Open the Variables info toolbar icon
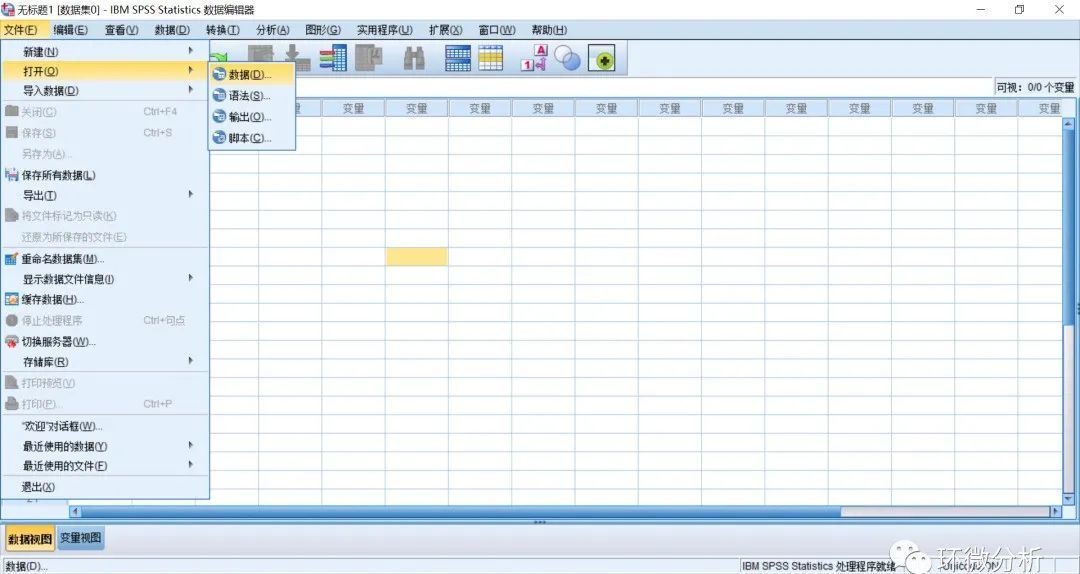Screen dimensions: 1080x574 tap(333, 58)
